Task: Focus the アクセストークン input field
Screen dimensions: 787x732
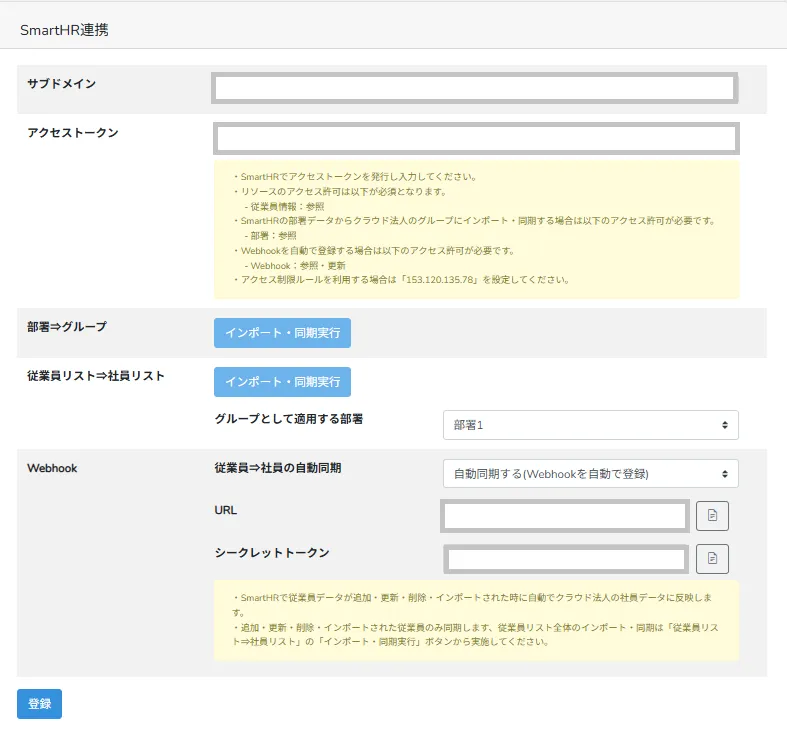Action: coord(476,138)
